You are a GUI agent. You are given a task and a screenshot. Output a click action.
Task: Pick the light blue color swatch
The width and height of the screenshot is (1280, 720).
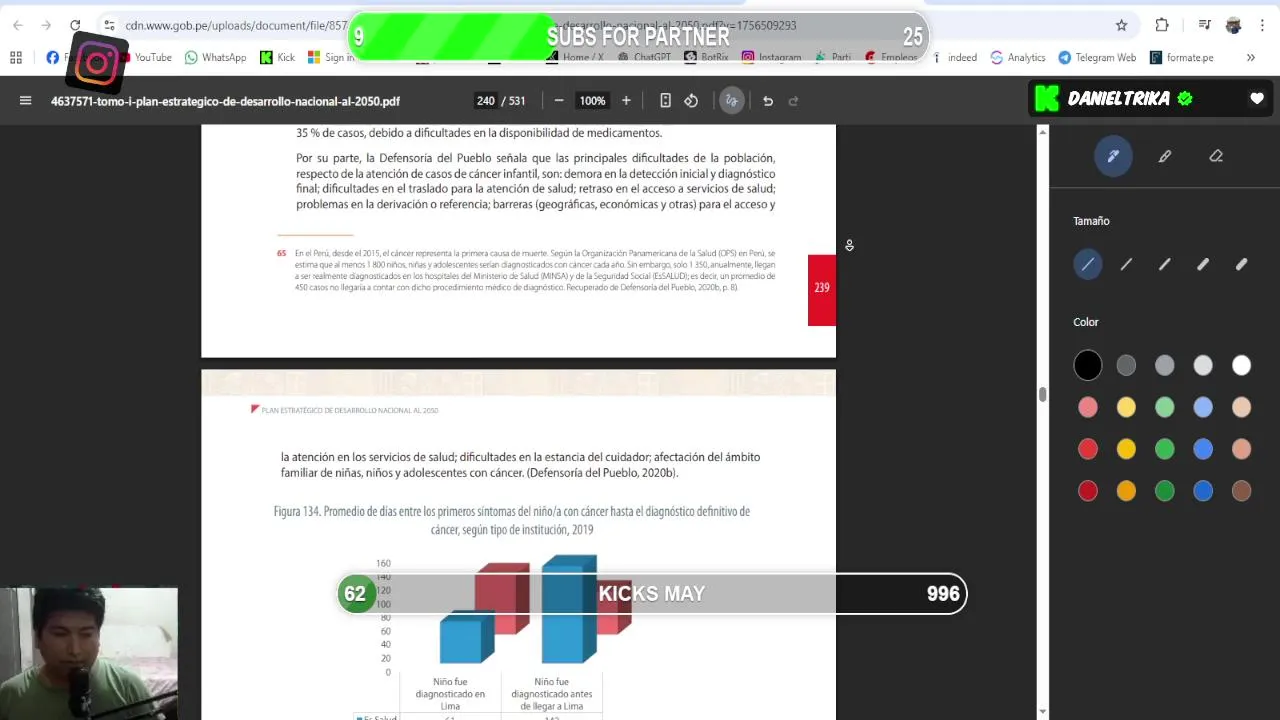click(x=1203, y=408)
